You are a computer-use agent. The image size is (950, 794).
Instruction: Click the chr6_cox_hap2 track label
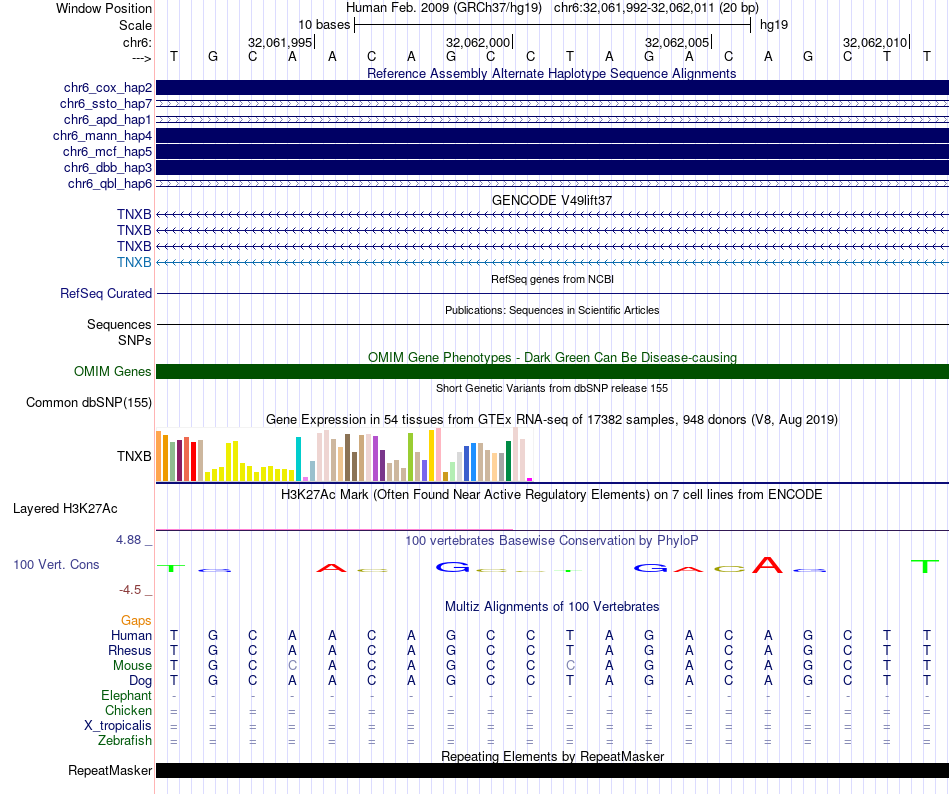pos(107,88)
